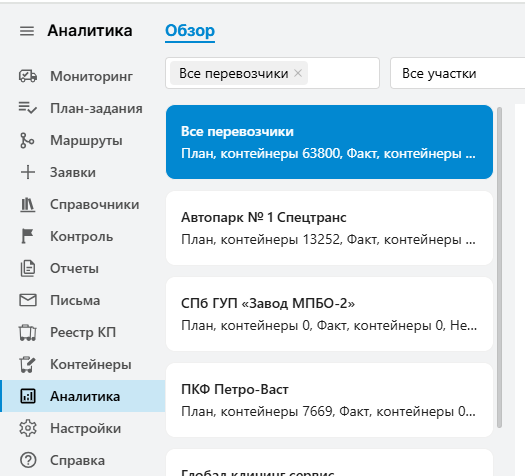
Task: Select the Контроль flag icon
Action: 27,236
